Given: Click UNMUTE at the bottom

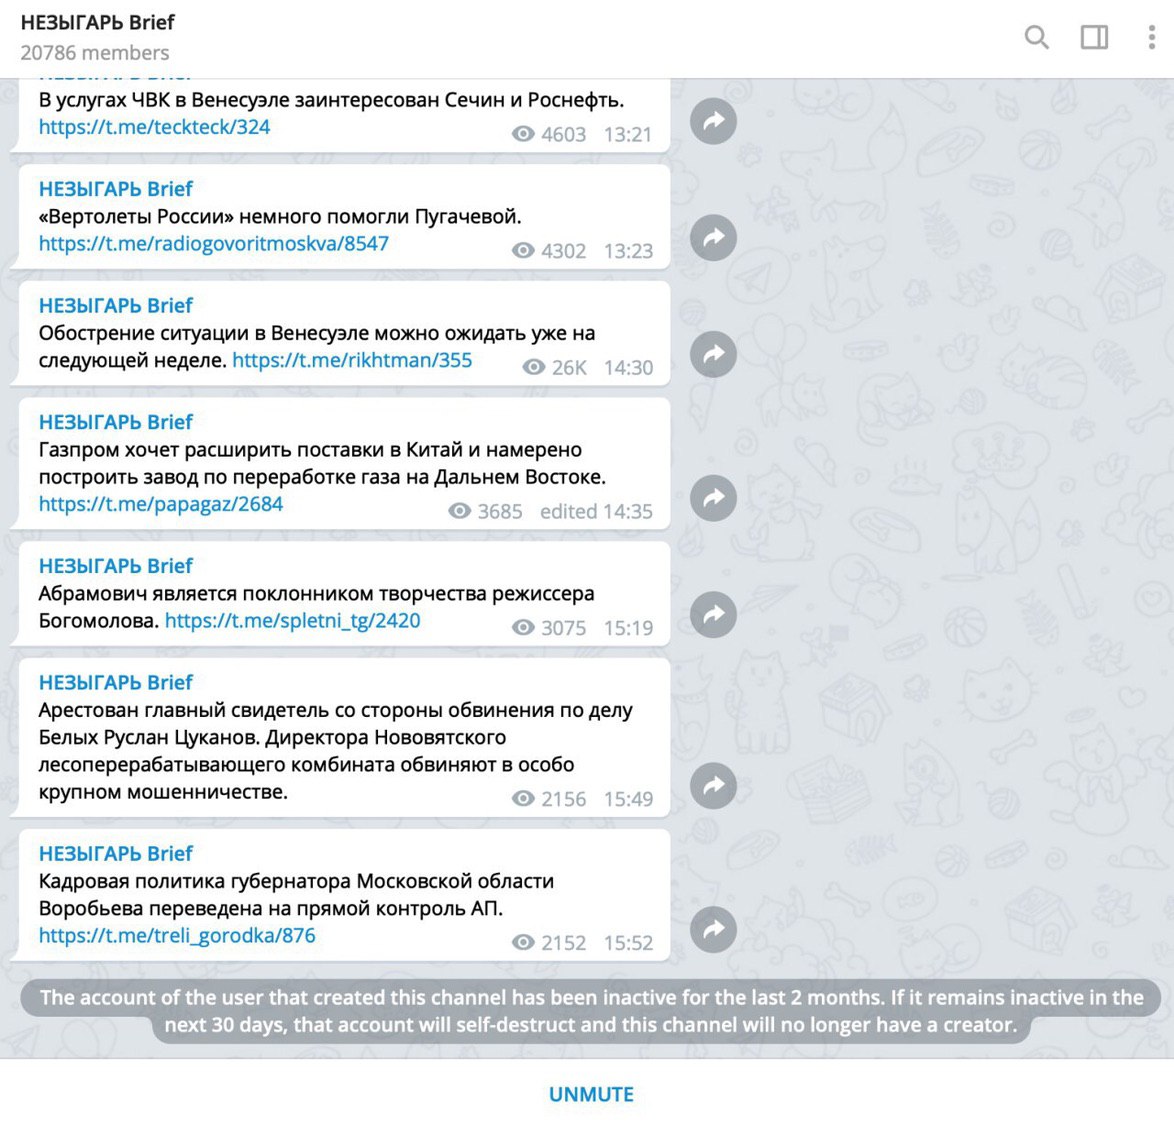Looking at the screenshot, I should (591, 1094).
